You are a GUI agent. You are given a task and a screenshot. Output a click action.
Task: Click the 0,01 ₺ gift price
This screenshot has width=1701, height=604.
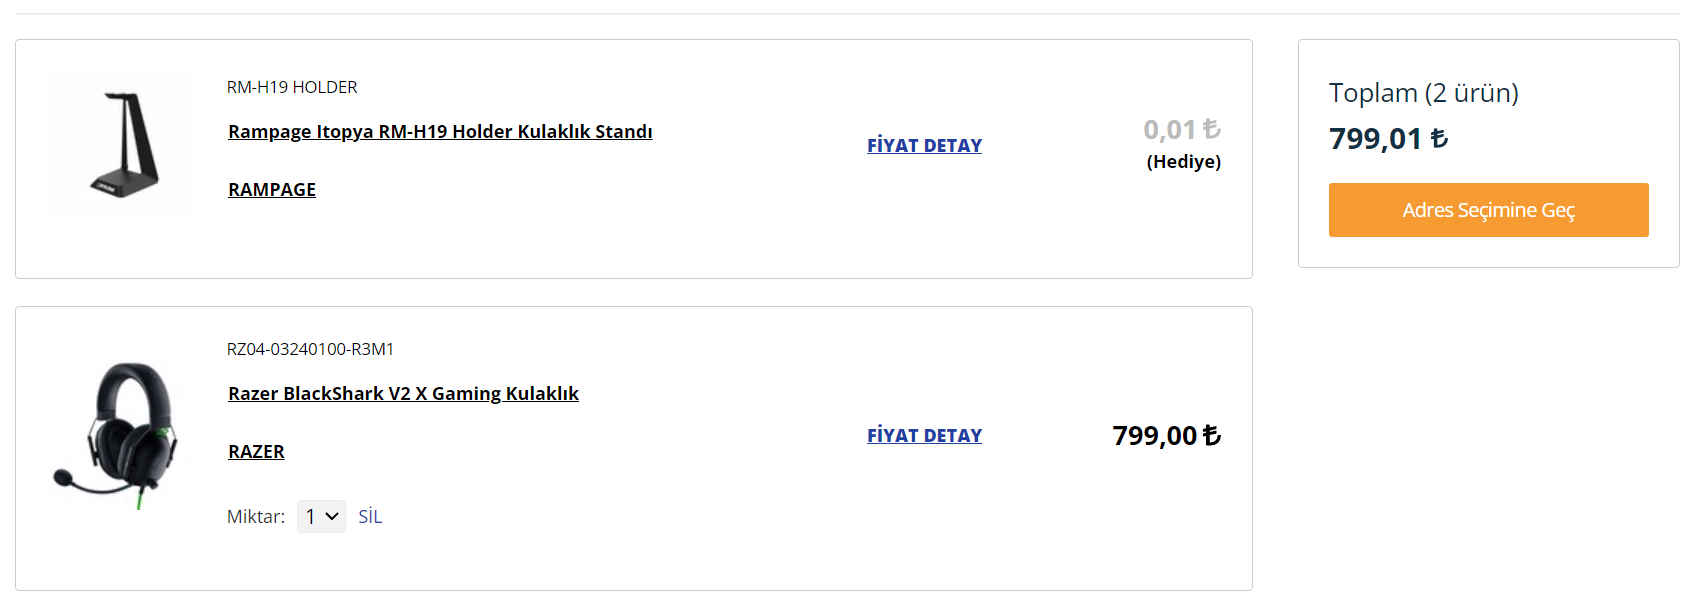(1181, 130)
